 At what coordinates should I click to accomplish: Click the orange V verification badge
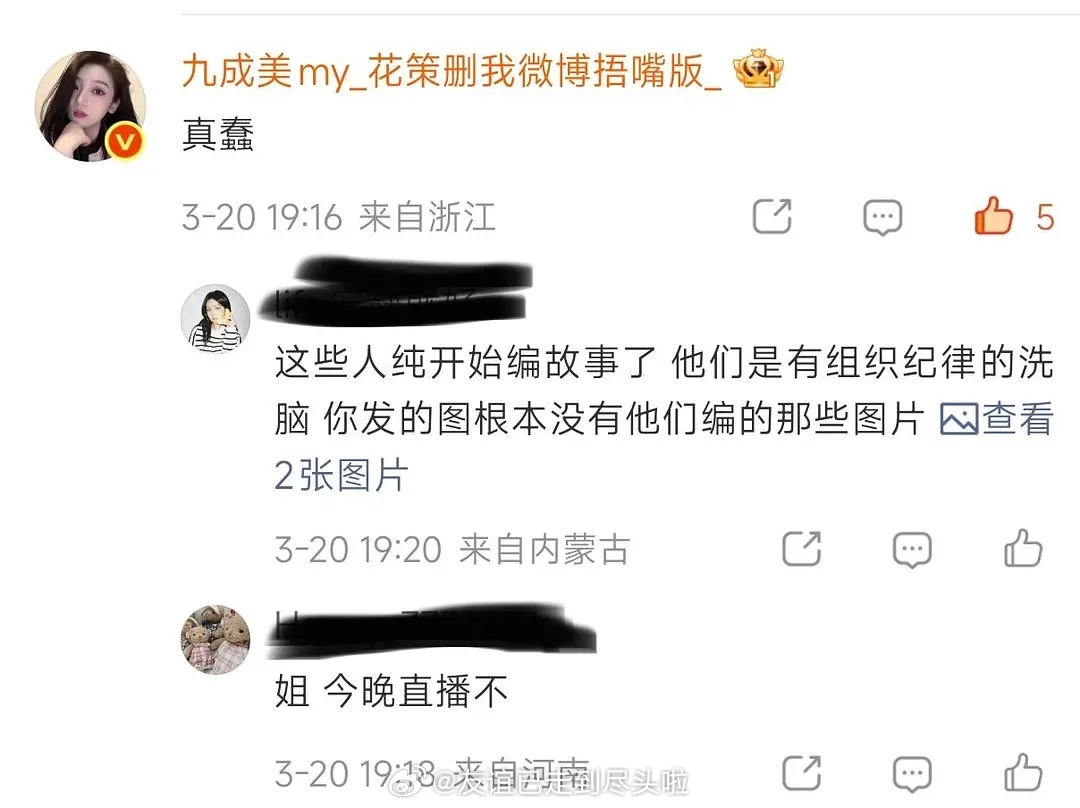[x=125, y=142]
